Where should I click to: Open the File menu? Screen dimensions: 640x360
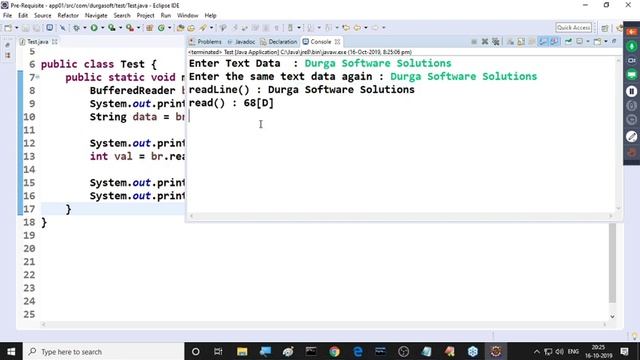click(7, 16)
